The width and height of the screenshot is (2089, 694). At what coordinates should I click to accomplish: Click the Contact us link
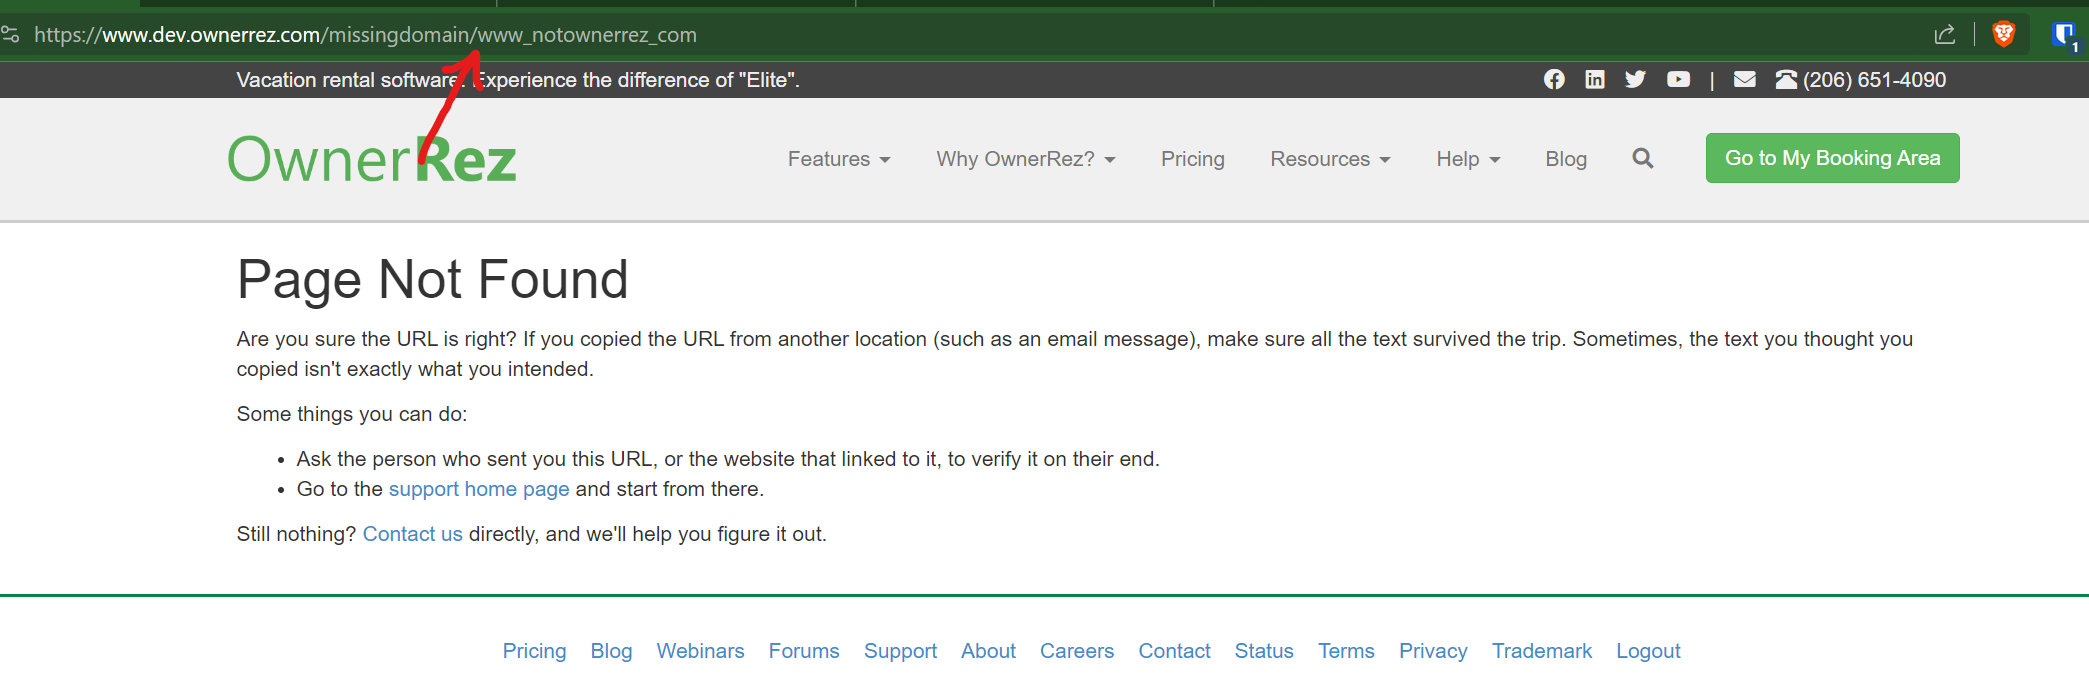[412, 534]
